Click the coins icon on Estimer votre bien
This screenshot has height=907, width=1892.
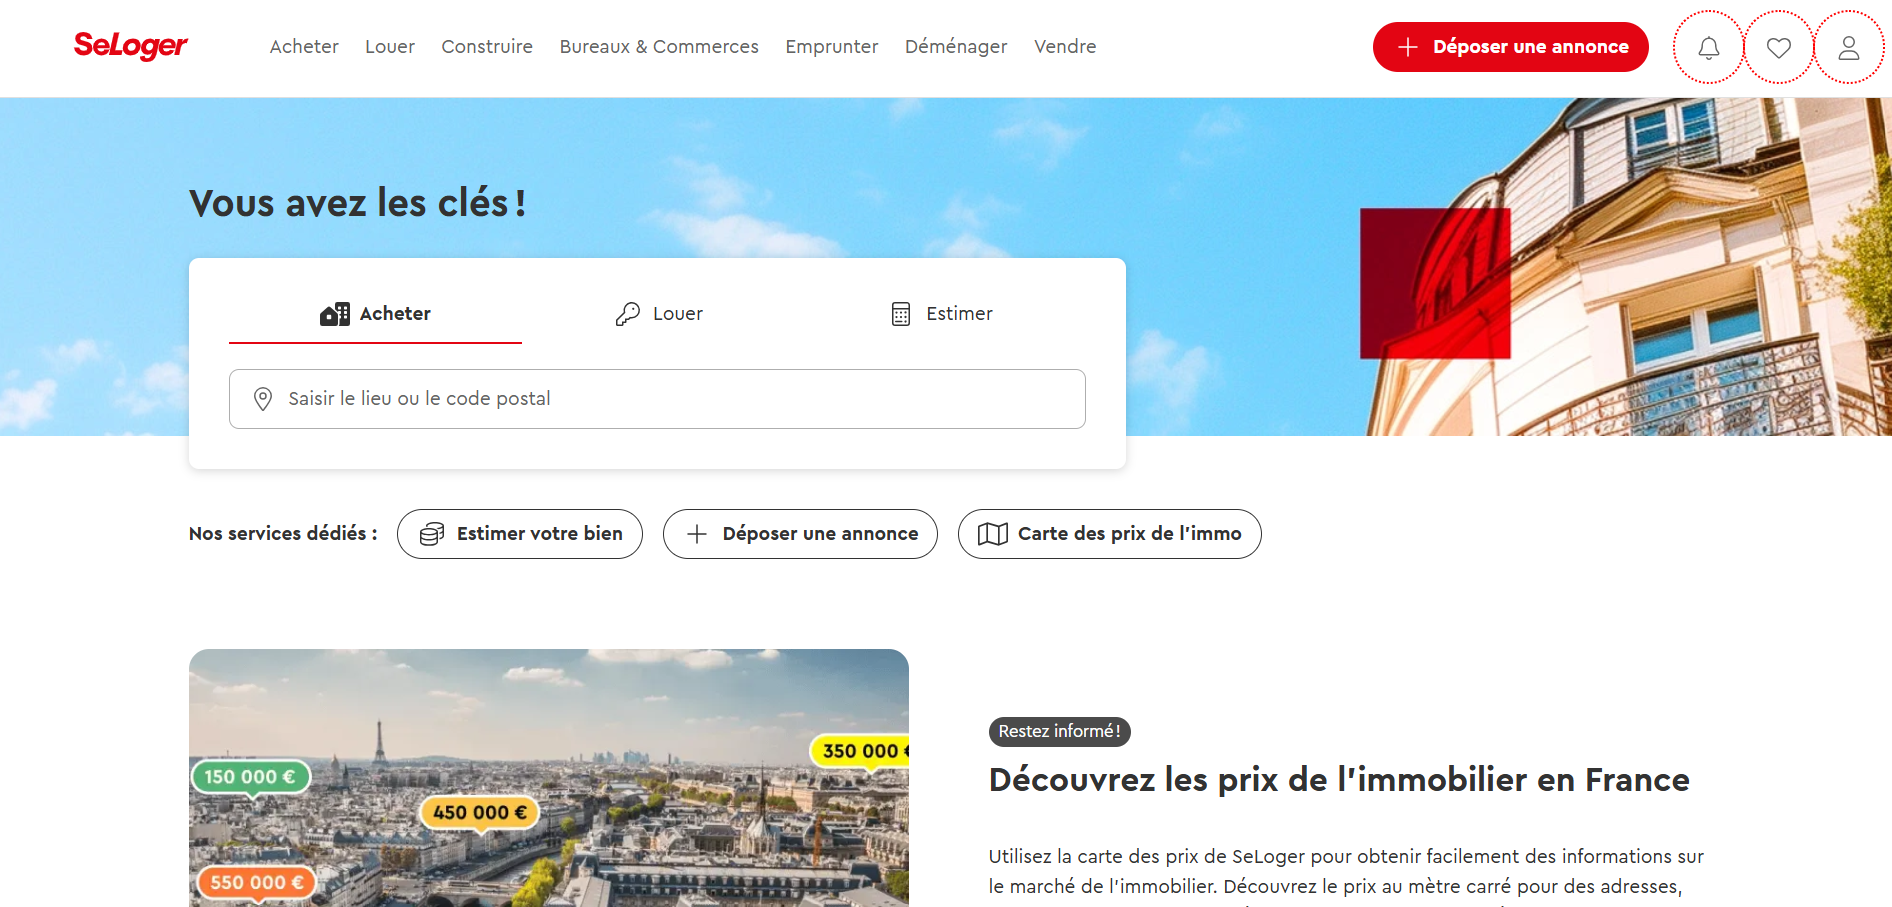tap(432, 534)
